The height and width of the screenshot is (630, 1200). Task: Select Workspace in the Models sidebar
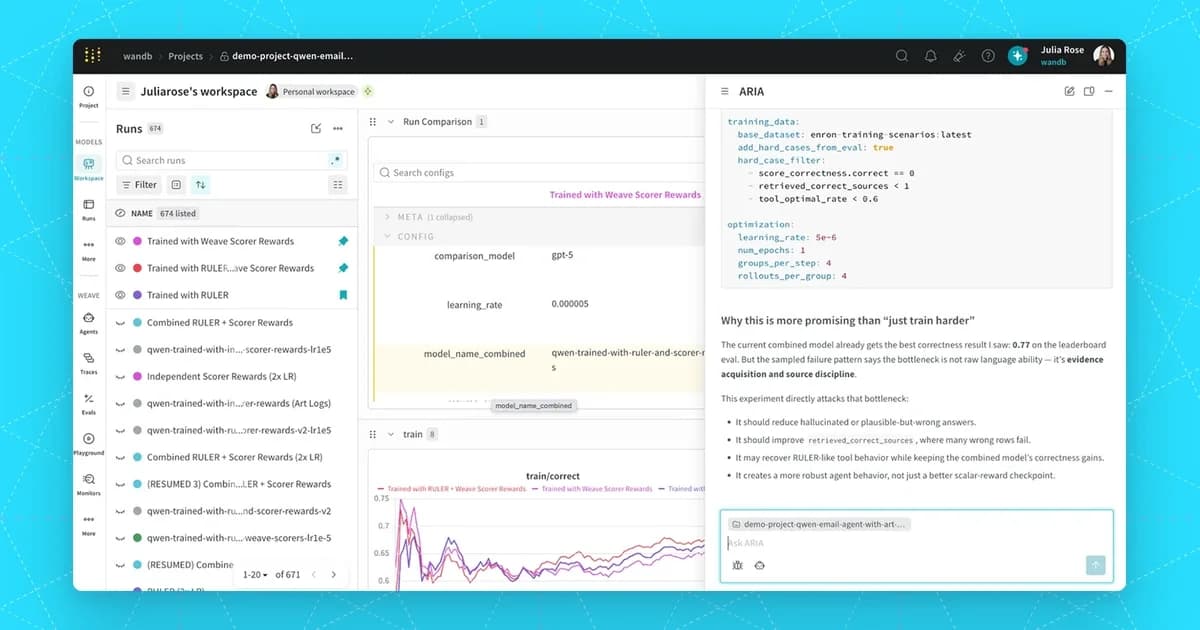click(89, 168)
